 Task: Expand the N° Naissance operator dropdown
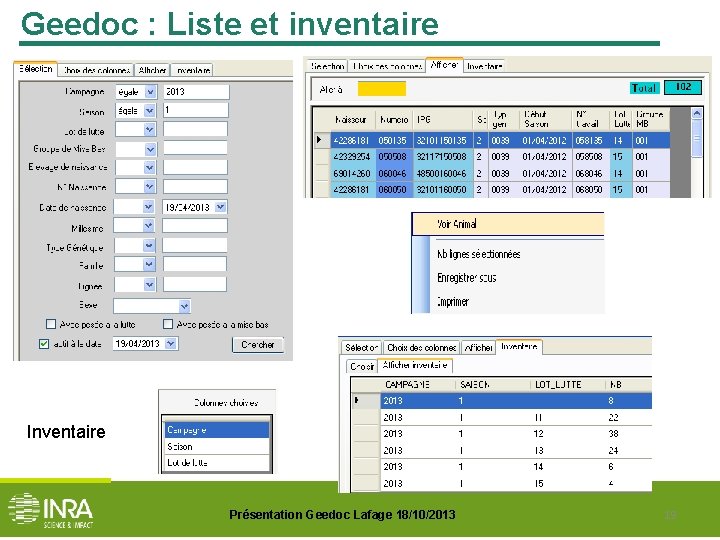coord(149,186)
